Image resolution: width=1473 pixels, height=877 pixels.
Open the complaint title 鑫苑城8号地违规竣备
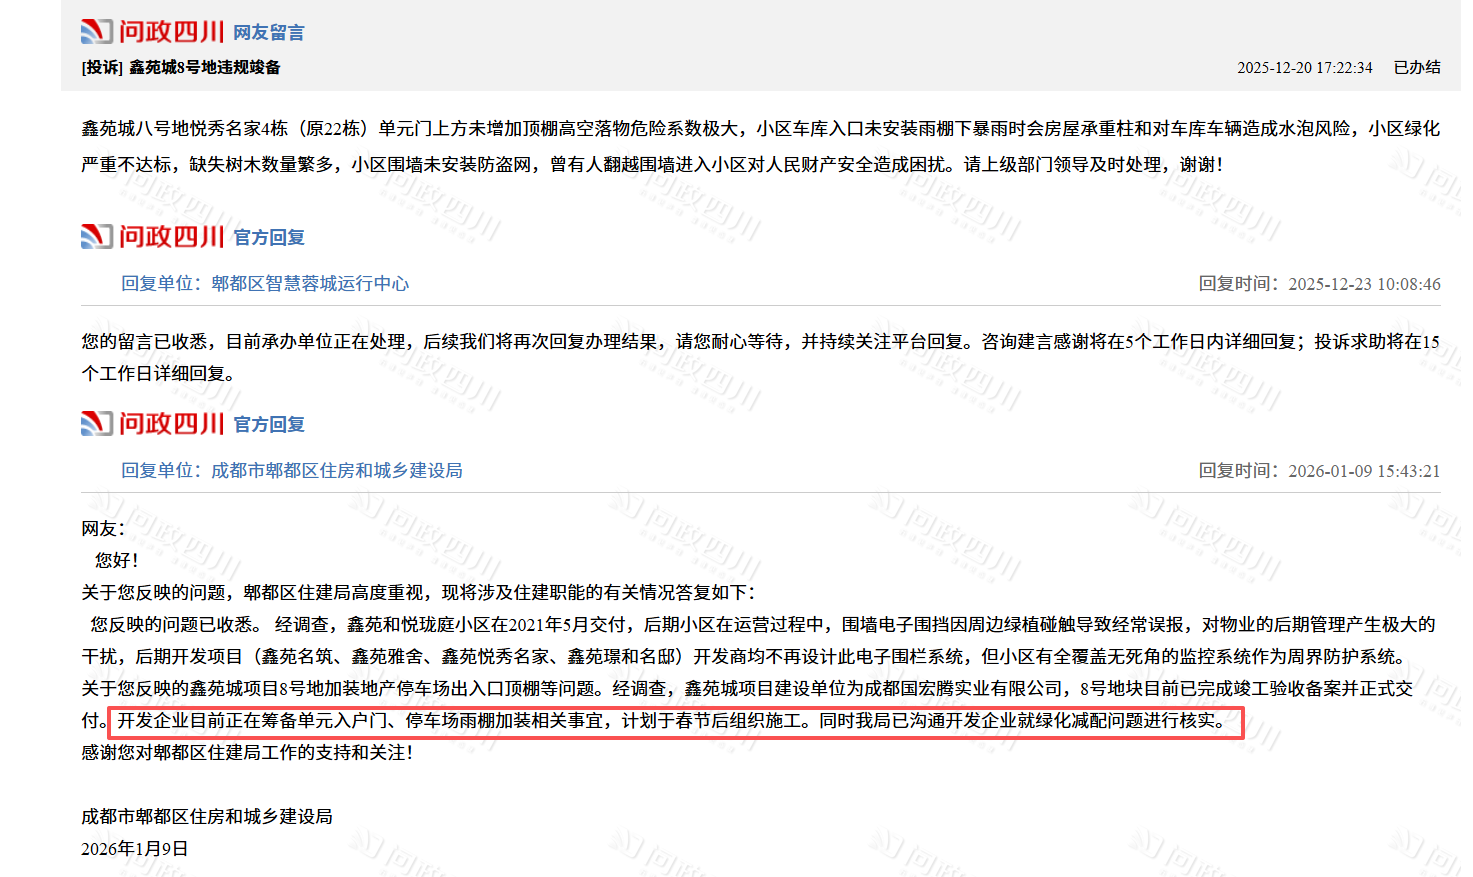click(205, 67)
